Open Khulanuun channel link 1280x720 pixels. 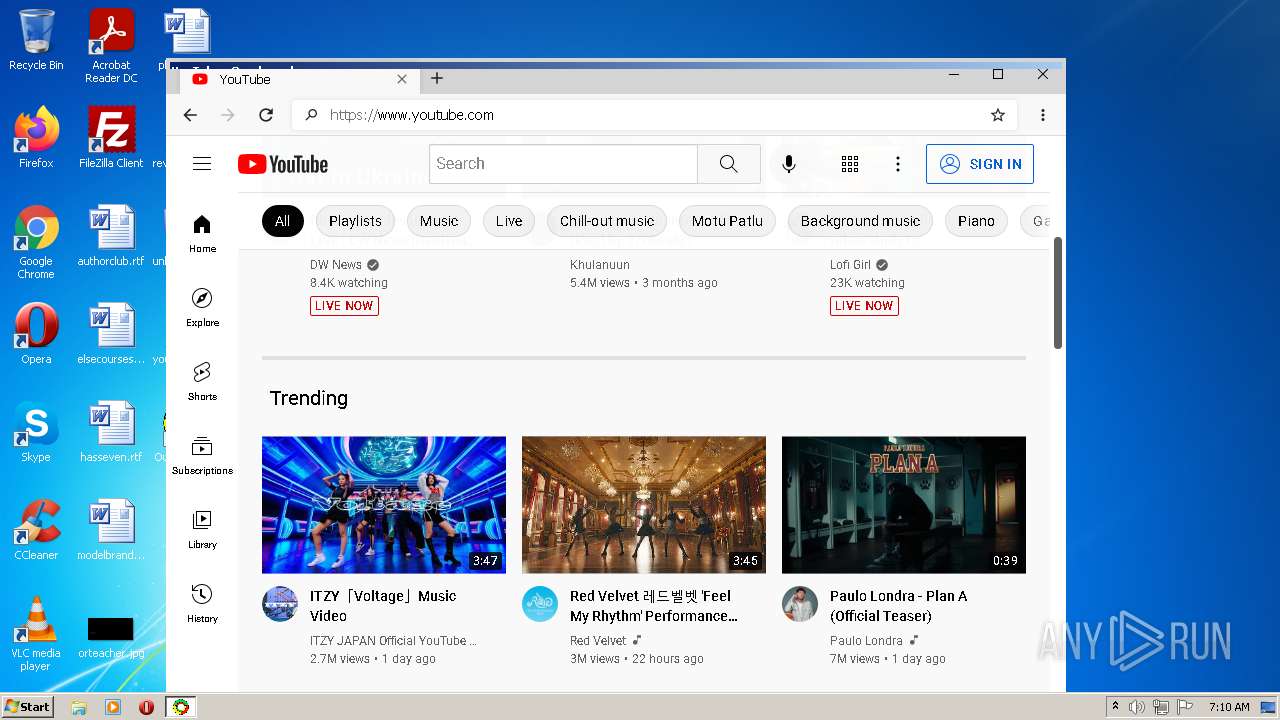point(600,265)
